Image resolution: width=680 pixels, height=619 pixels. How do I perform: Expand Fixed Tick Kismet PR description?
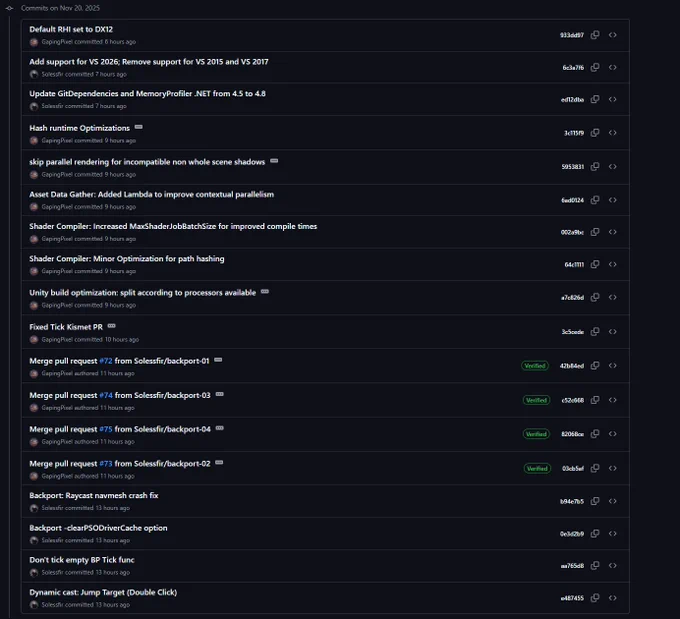111,326
